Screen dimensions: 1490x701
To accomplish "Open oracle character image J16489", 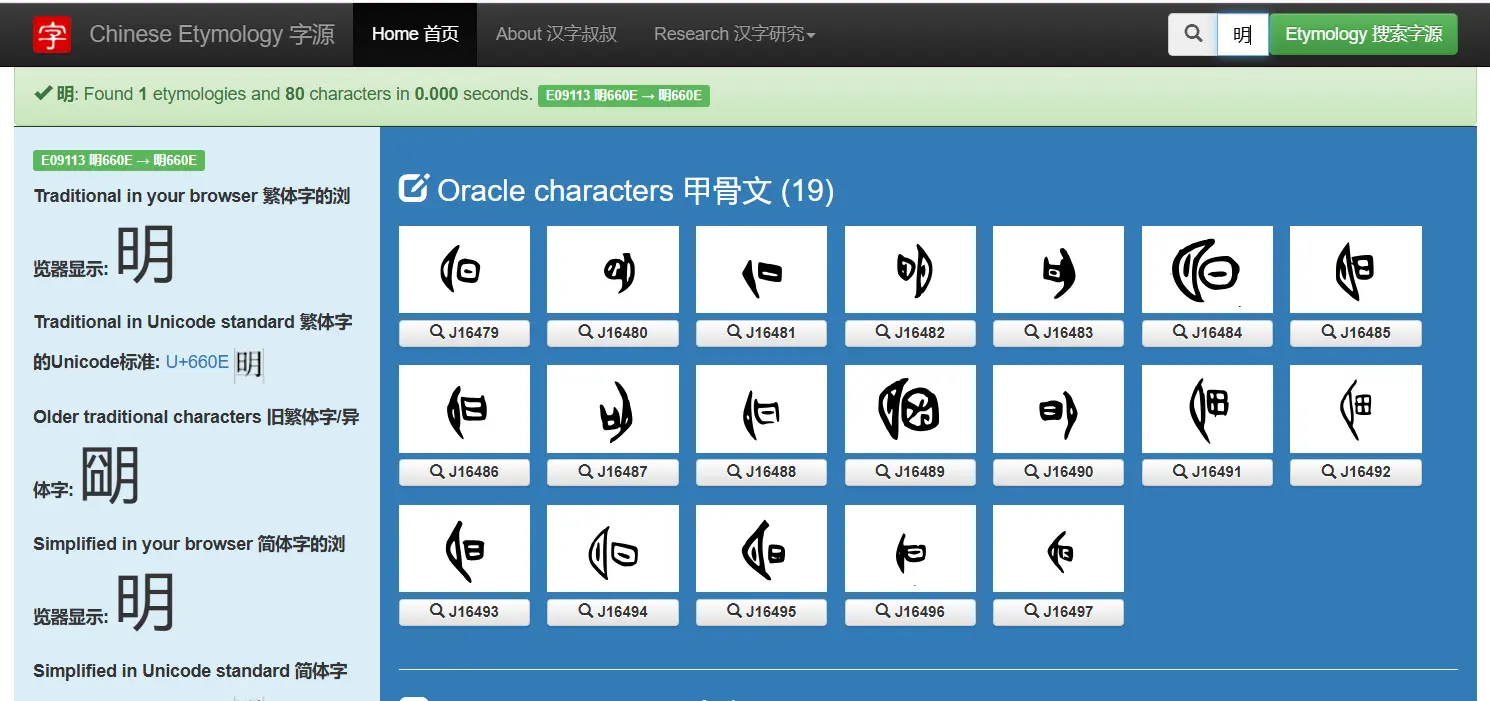I will point(910,408).
